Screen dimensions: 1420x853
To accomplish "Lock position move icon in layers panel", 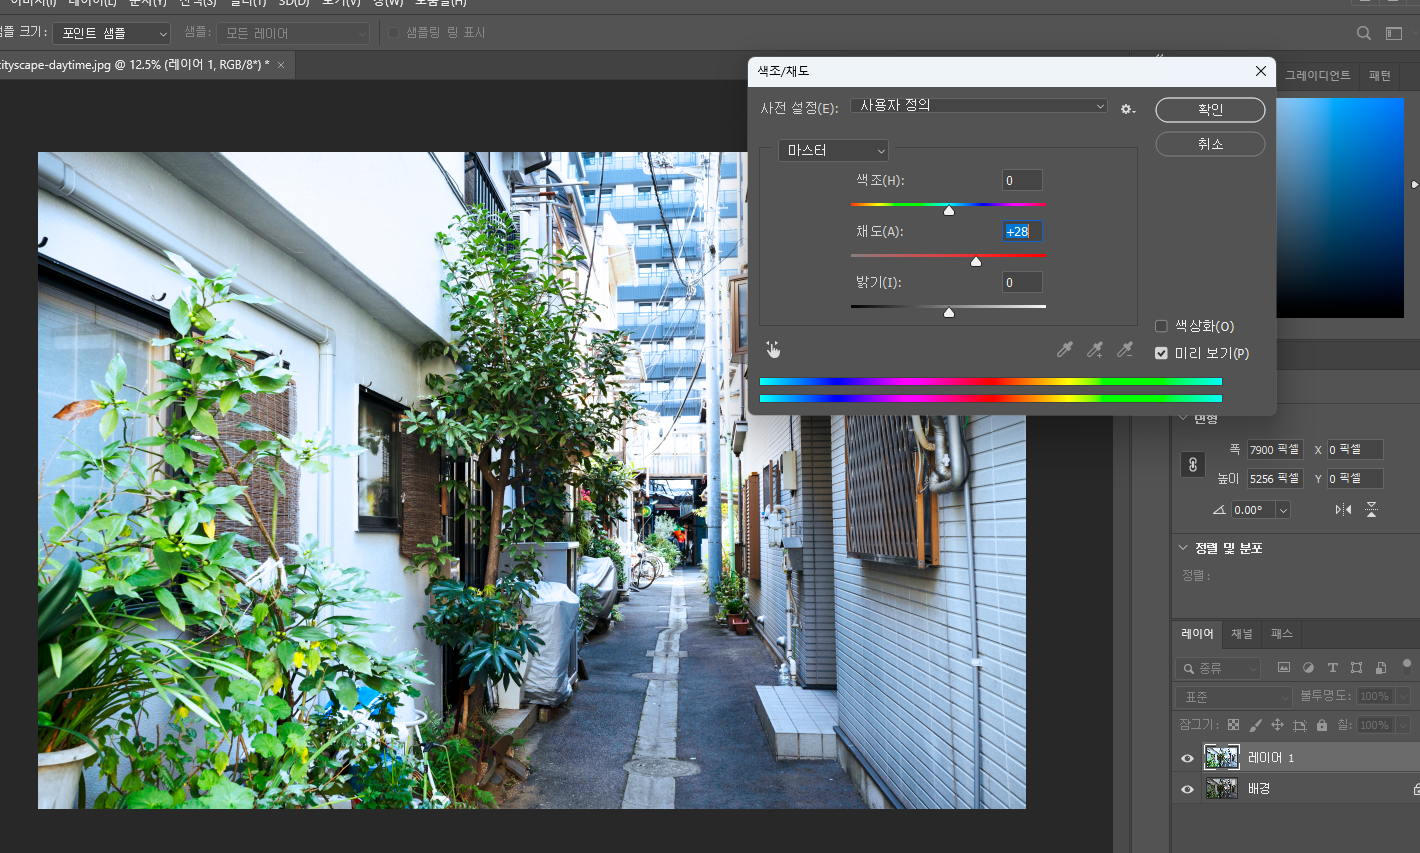I will [x=1277, y=725].
